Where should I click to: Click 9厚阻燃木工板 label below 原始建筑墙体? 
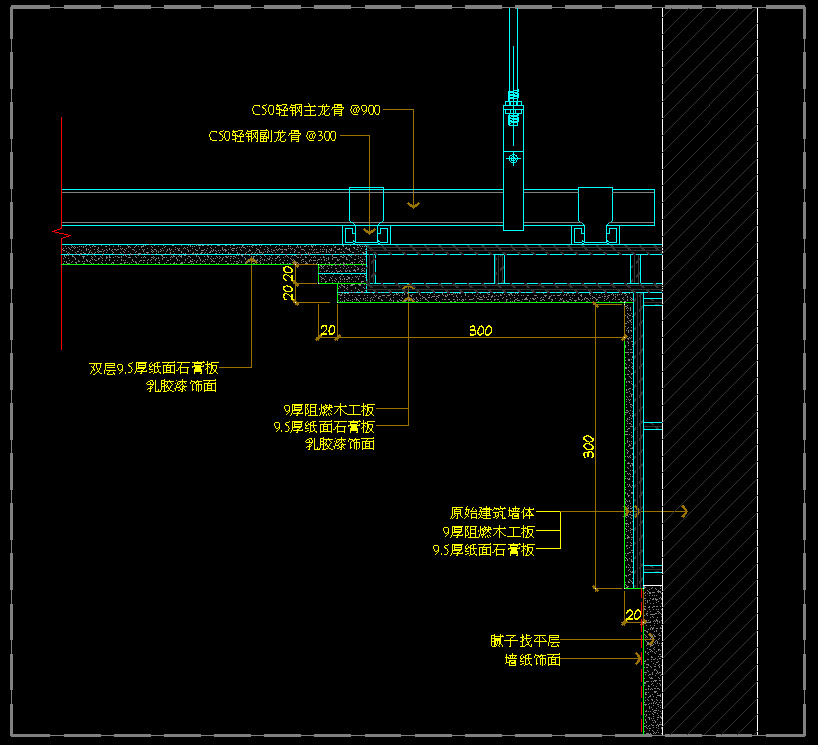488,532
